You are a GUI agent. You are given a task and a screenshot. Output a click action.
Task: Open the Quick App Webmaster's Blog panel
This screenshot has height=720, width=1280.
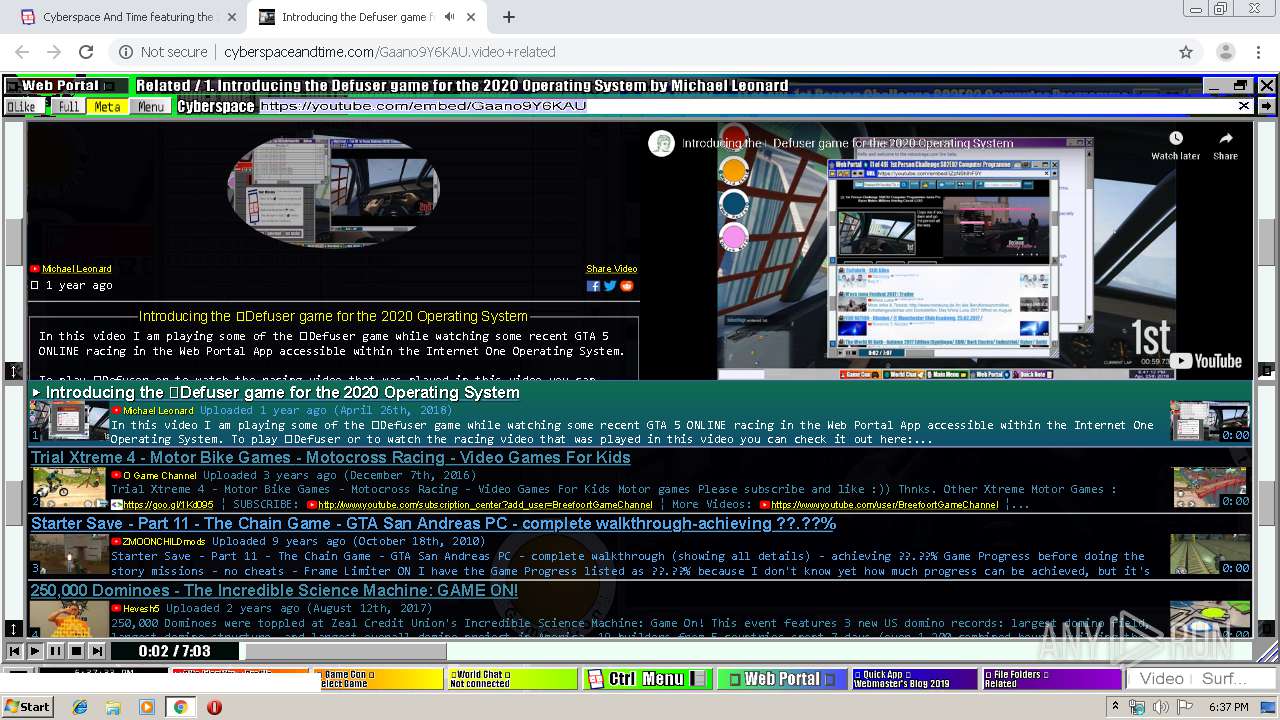click(x=913, y=679)
